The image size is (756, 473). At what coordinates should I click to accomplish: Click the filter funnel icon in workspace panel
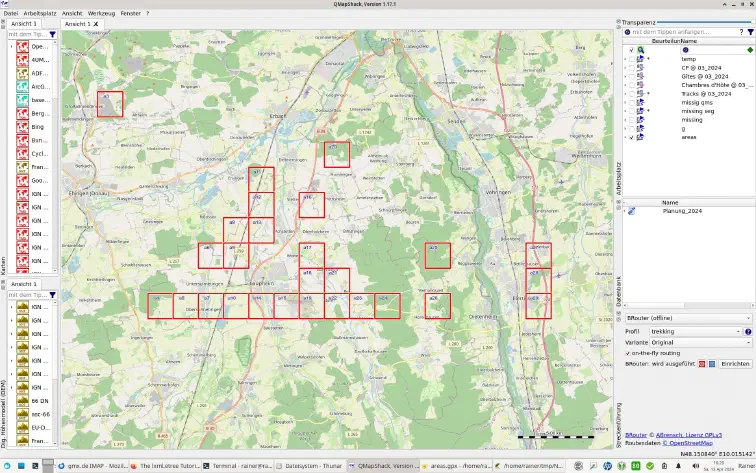coord(750,32)
